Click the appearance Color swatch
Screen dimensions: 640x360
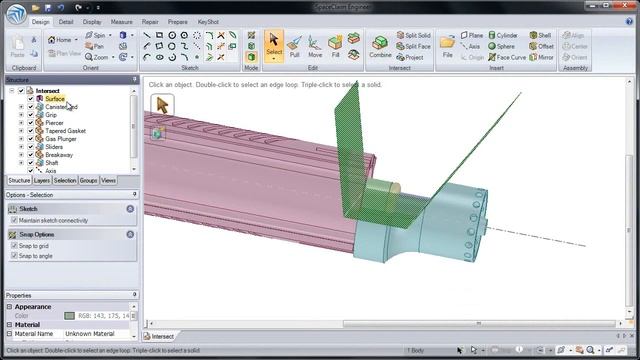click(x=69, y=316)
